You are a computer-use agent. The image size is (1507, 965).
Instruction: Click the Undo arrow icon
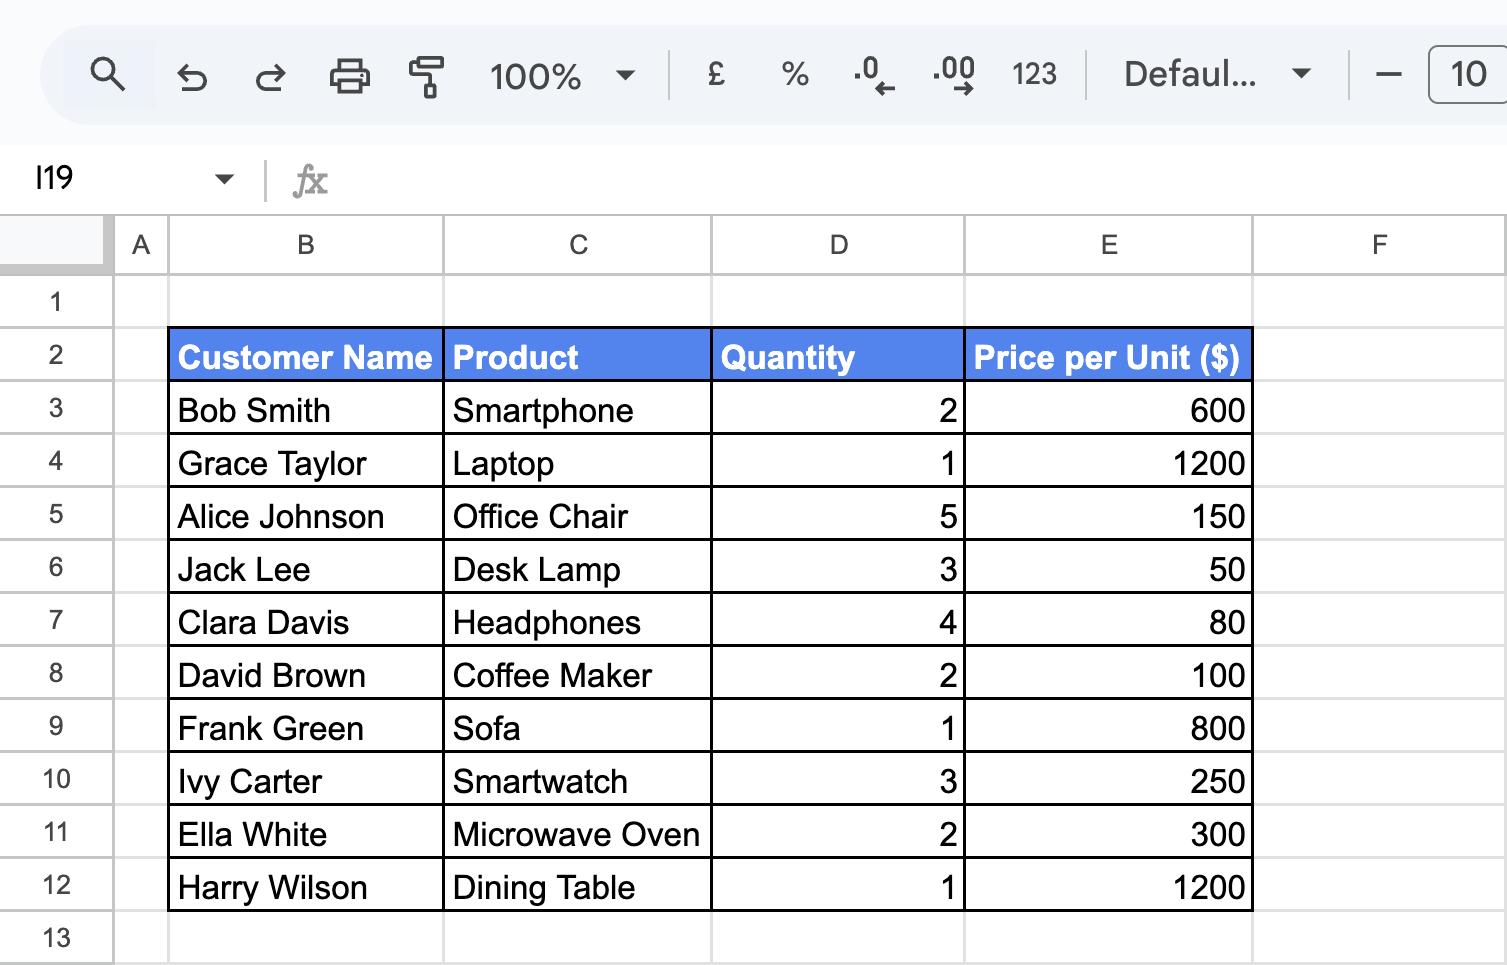(x=191, y=76)
